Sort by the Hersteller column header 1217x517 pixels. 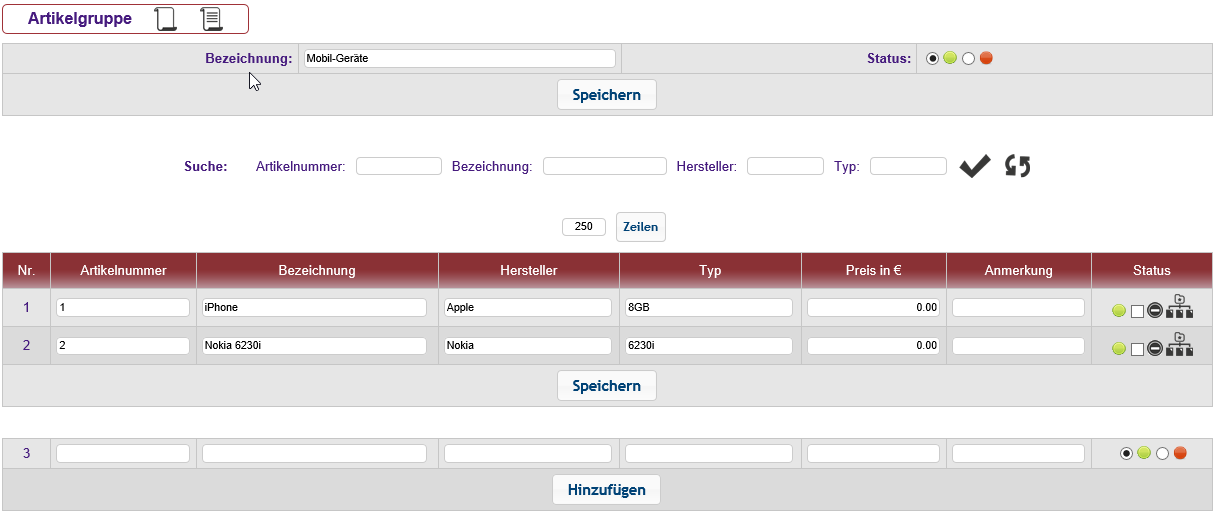click(528, 270)
